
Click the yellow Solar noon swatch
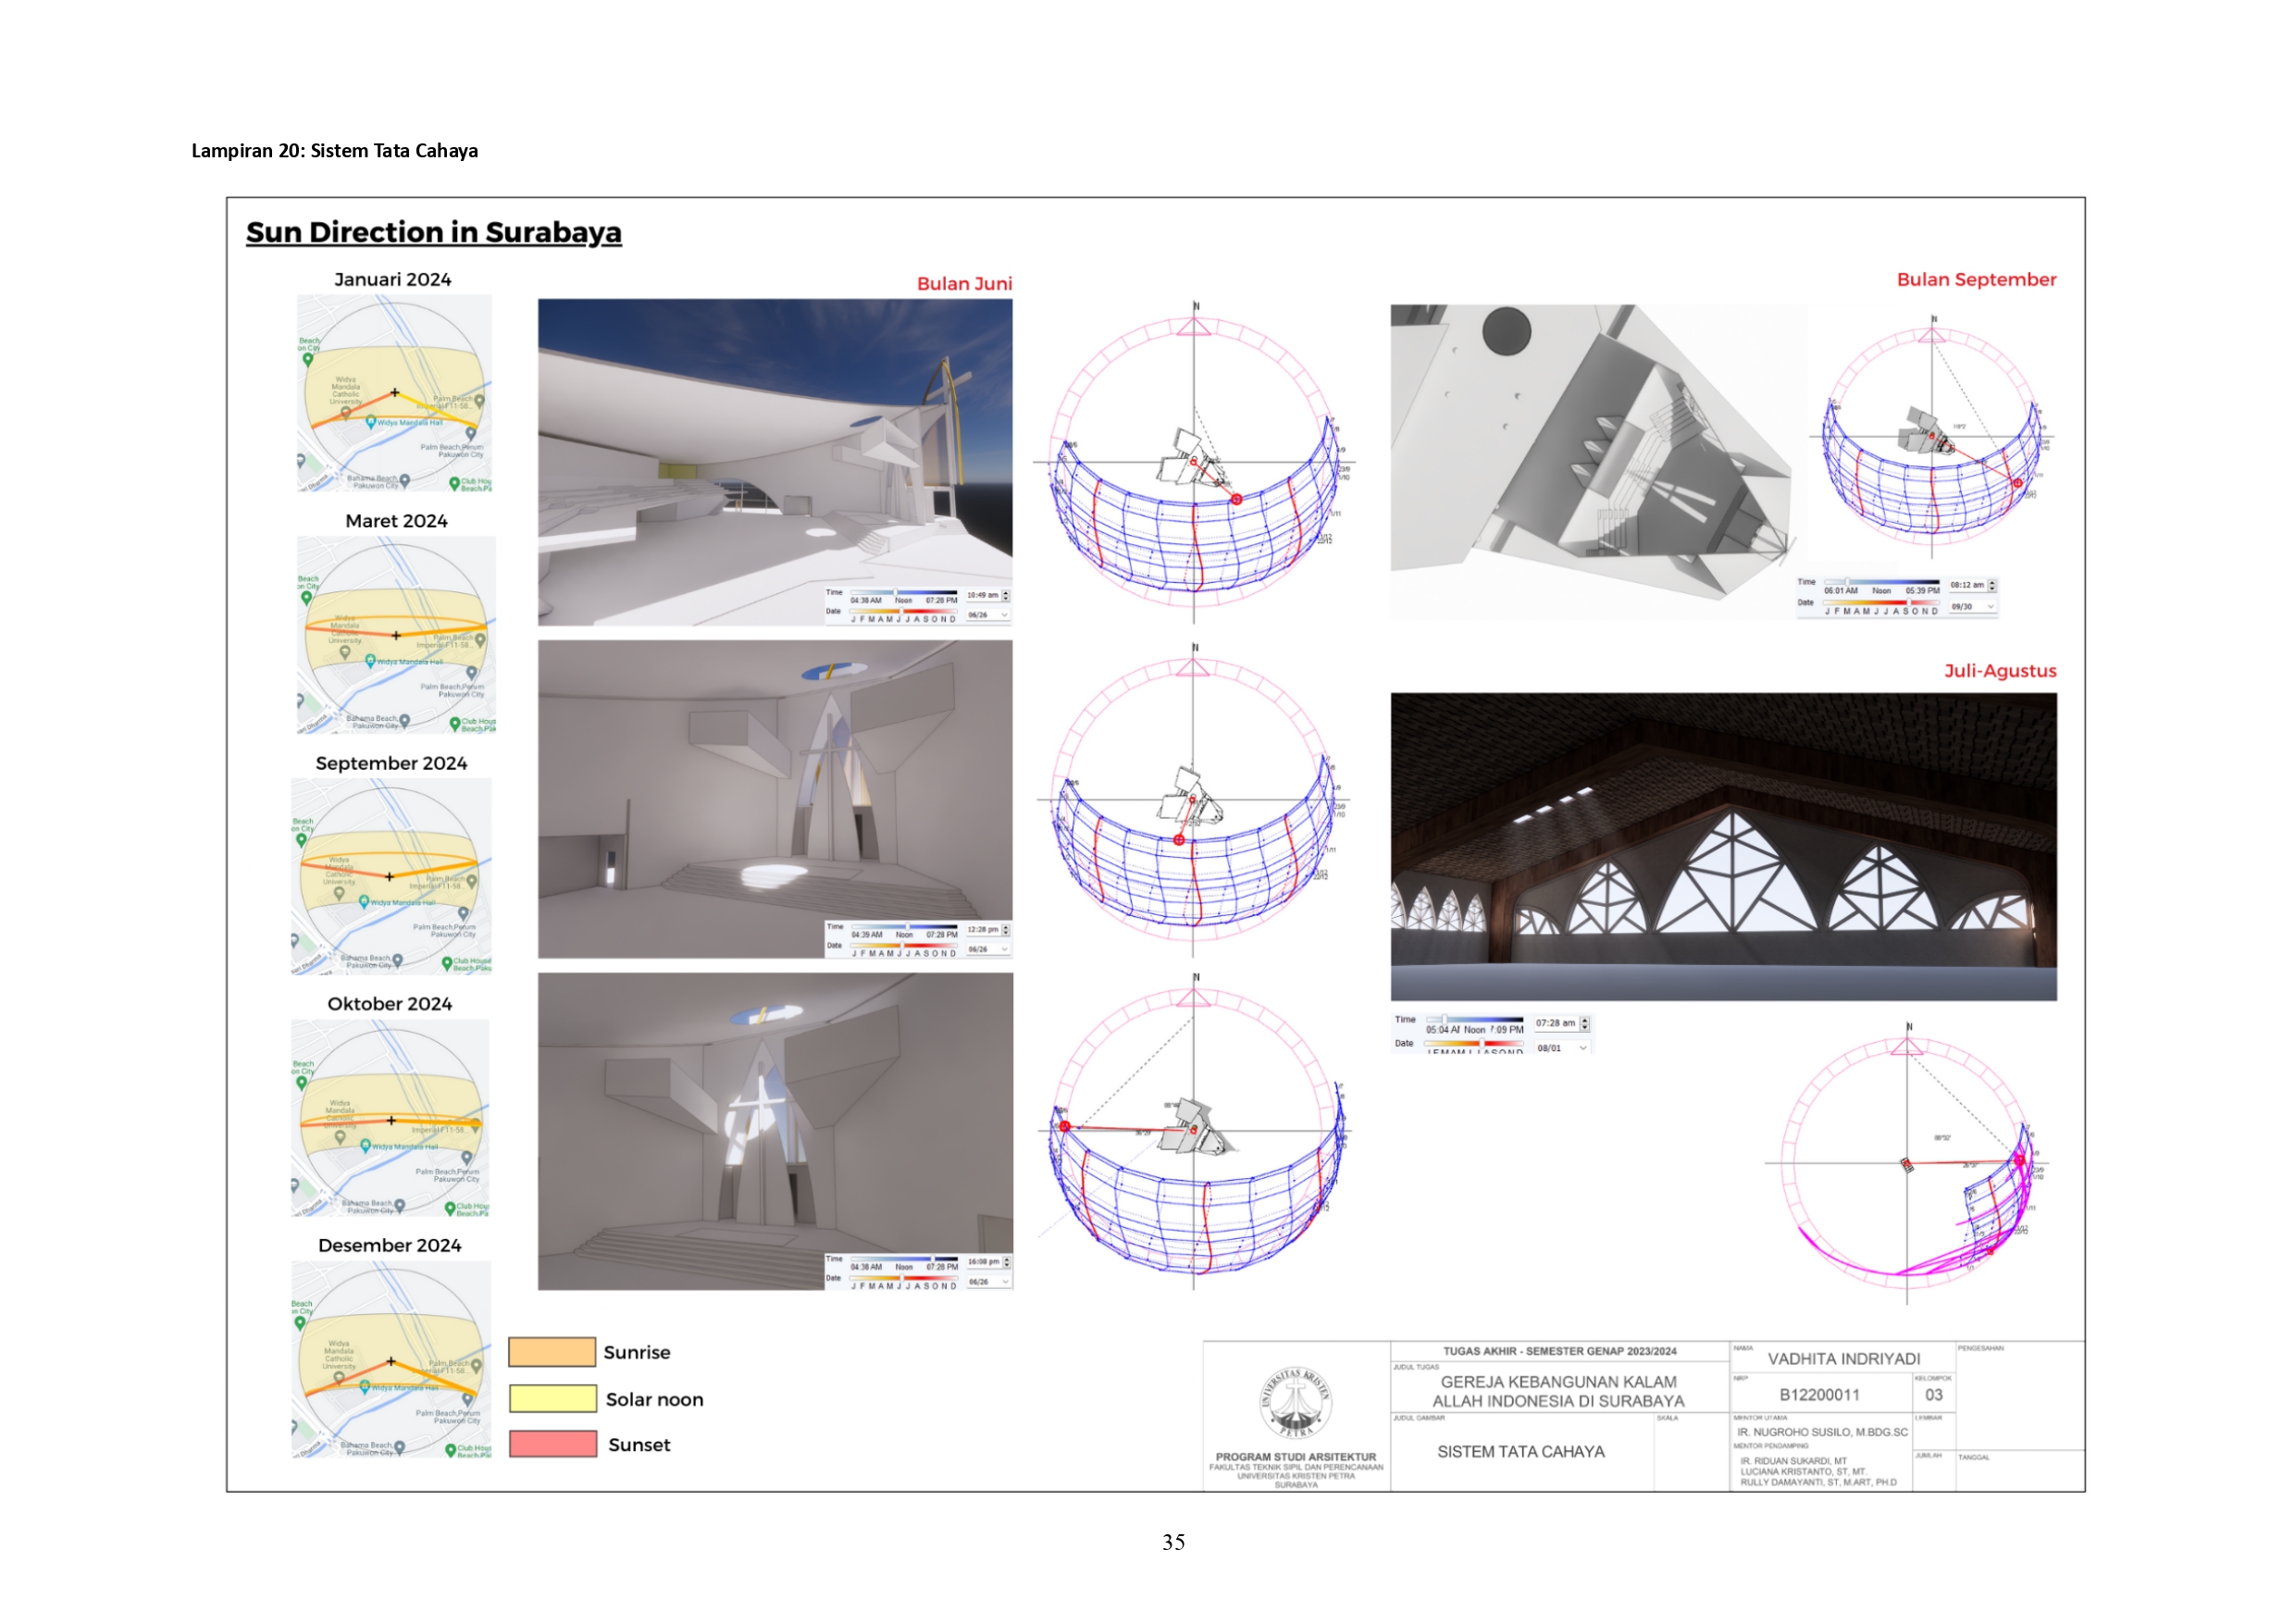pyautogui.click(x=552, y=1398)
